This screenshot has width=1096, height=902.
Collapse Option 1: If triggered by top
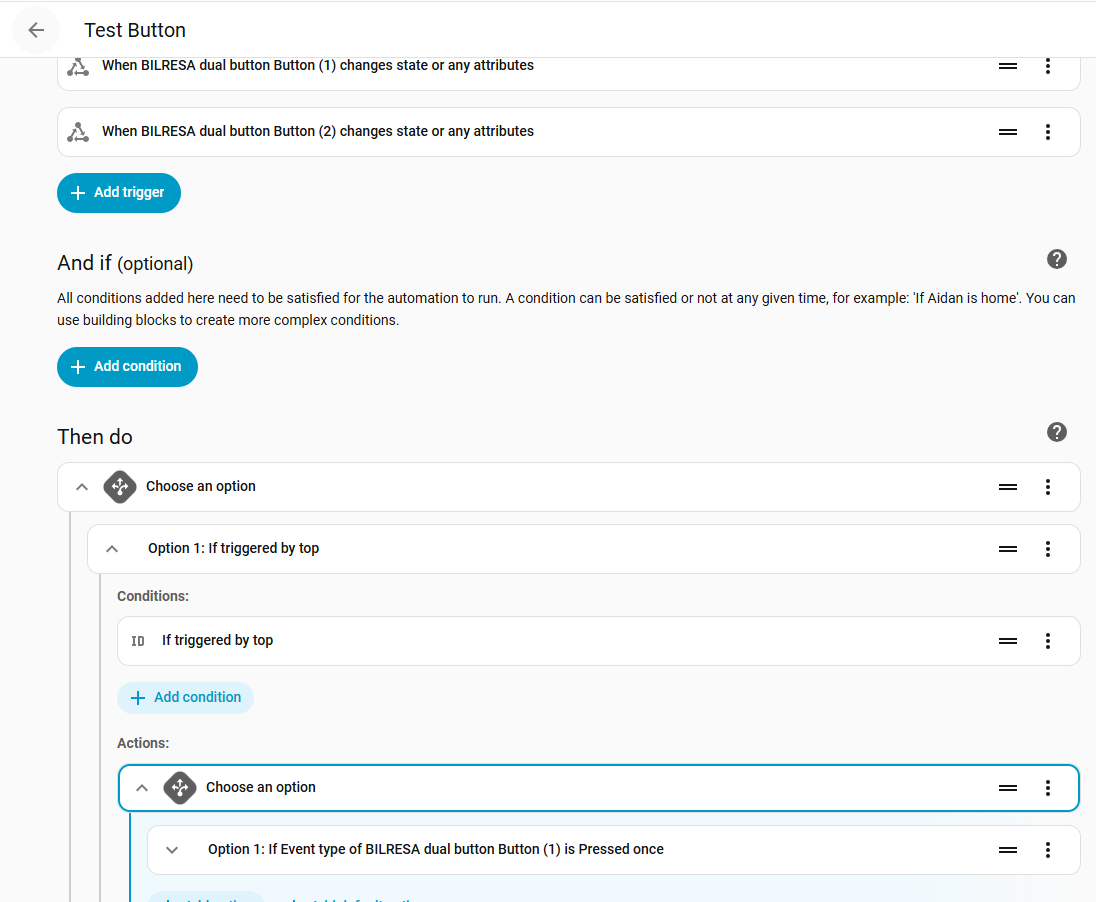(x=112, y=549)
